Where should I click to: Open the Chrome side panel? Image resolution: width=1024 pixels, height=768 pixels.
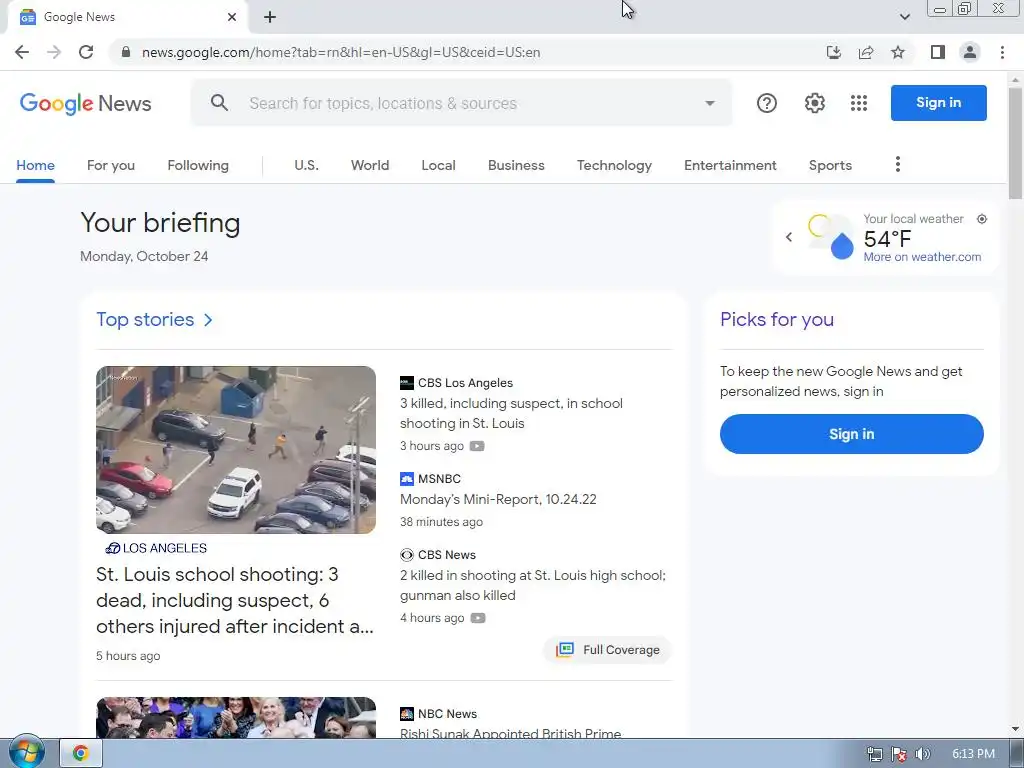(938, 52)
